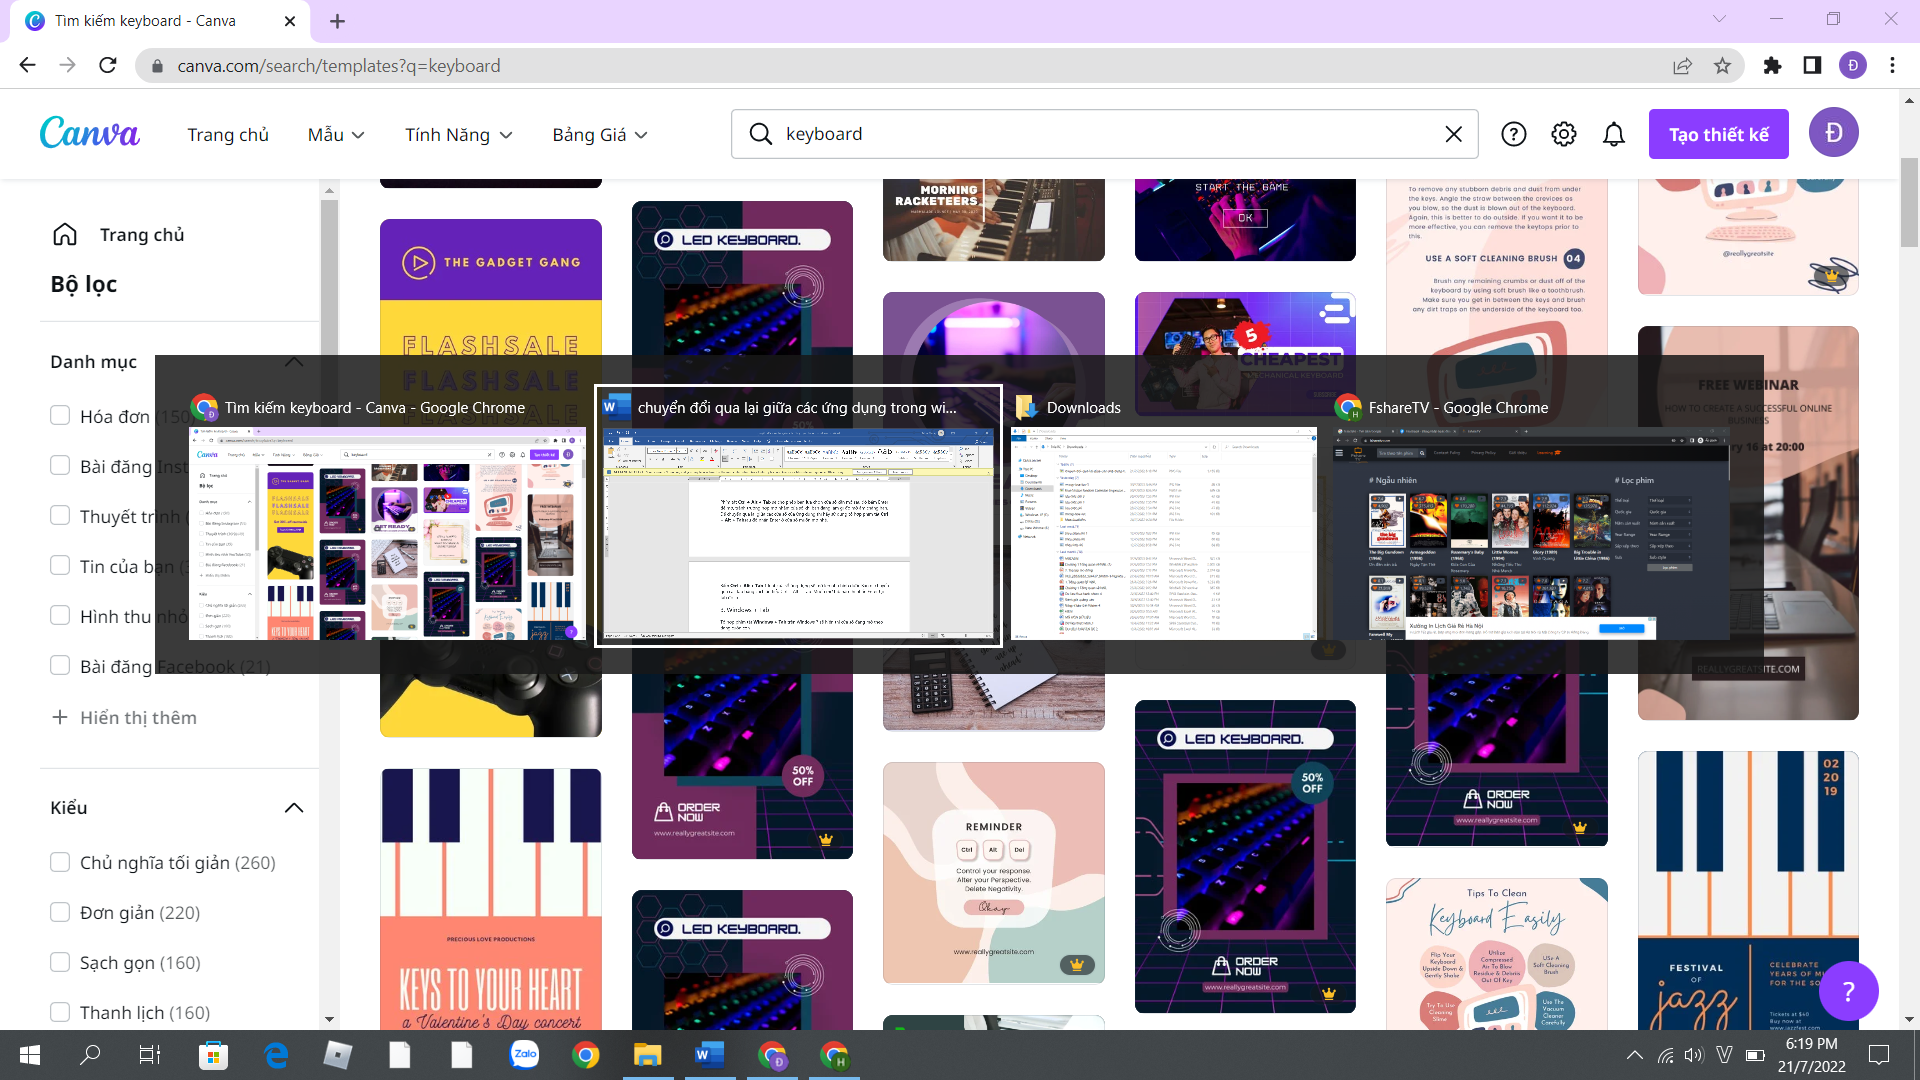Check the Hóa đơn category checkbox
The image size is (1920, 1080).
[x=60, y=415]
